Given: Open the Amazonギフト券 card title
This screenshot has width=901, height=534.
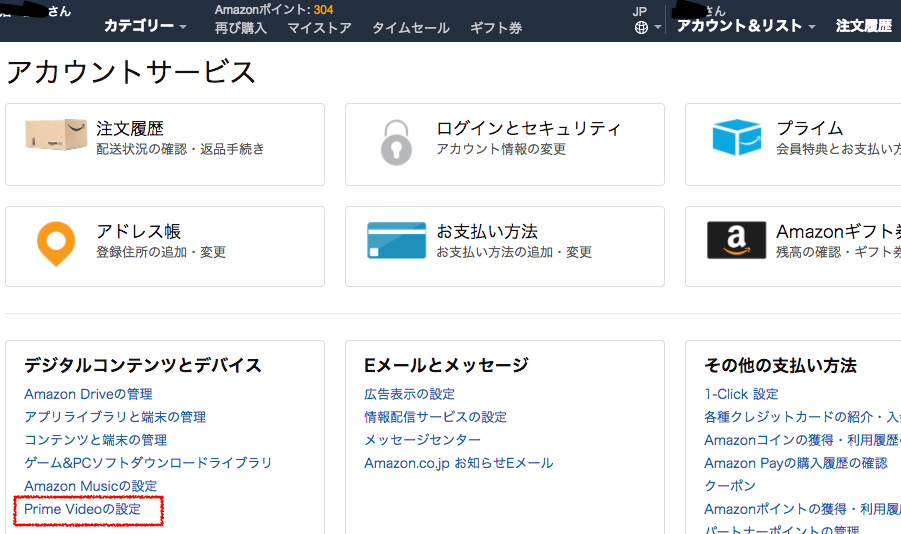Looking at the screenshot, I should [838, 232].
